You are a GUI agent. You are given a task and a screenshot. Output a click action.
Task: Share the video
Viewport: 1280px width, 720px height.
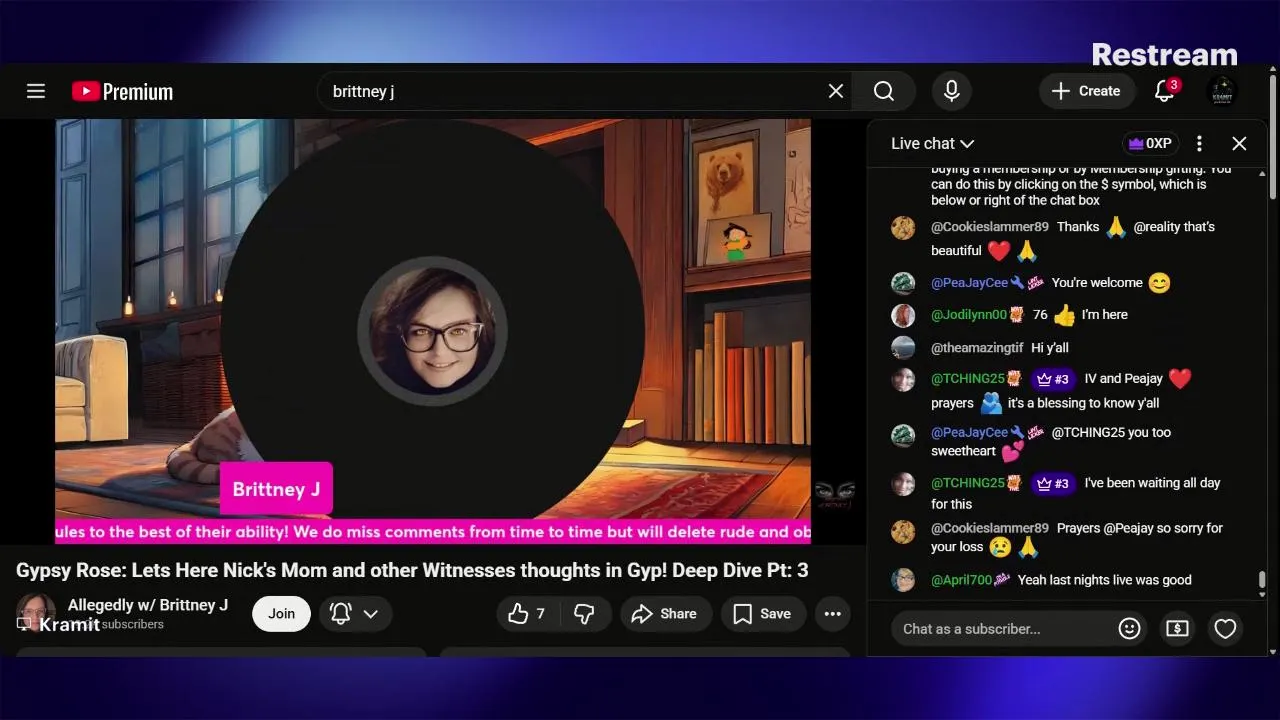(665, 614)
